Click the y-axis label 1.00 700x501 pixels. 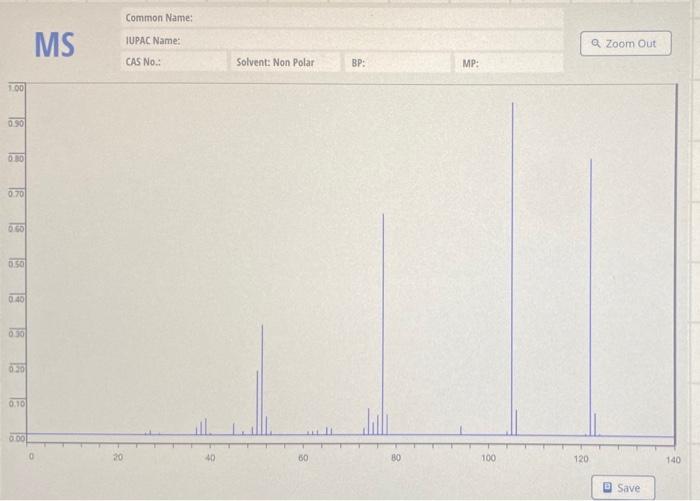tap(16, 88)
